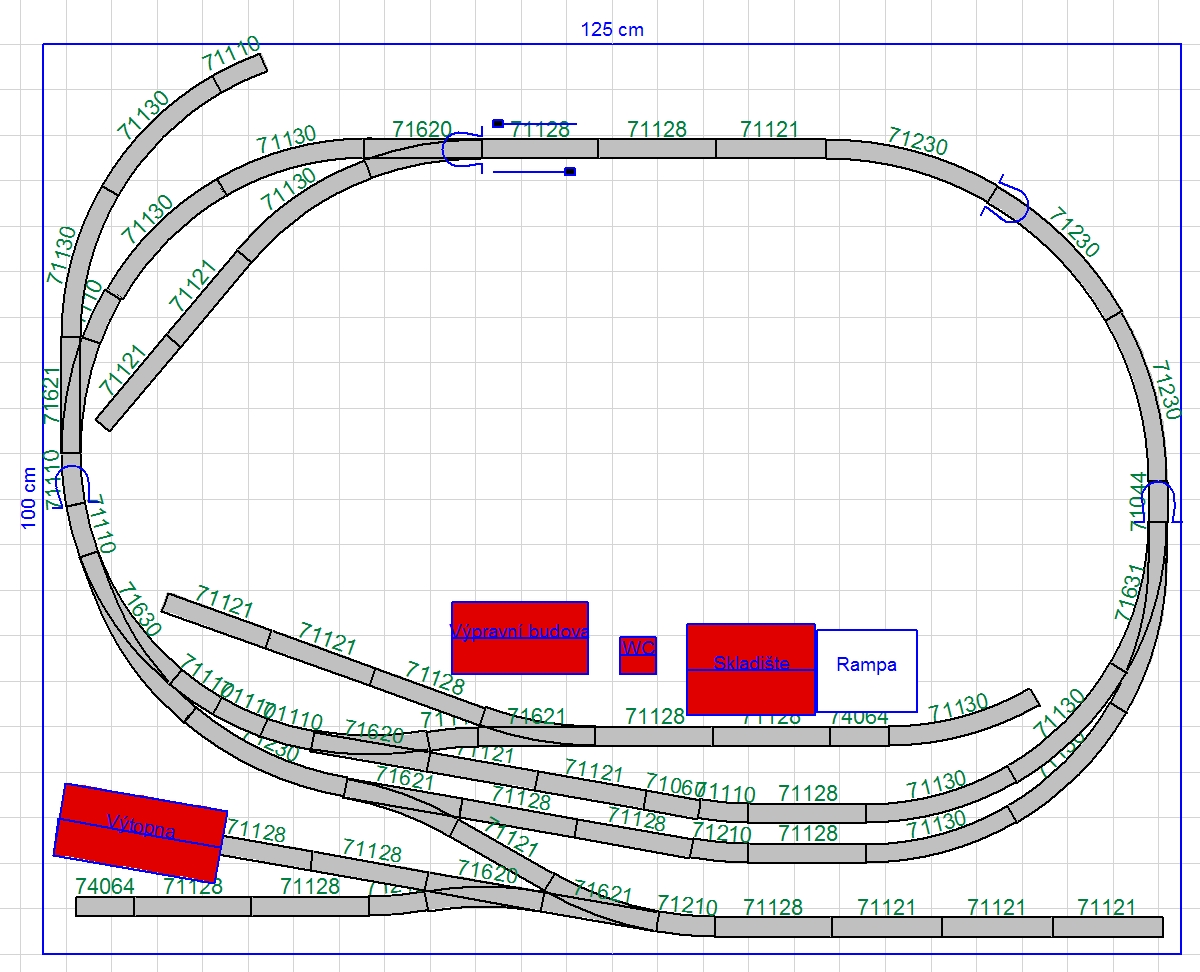Select blue arch symbol on top-right 71230 curve
Viewport: 1200px width, 972px height.
point(1007,200)
